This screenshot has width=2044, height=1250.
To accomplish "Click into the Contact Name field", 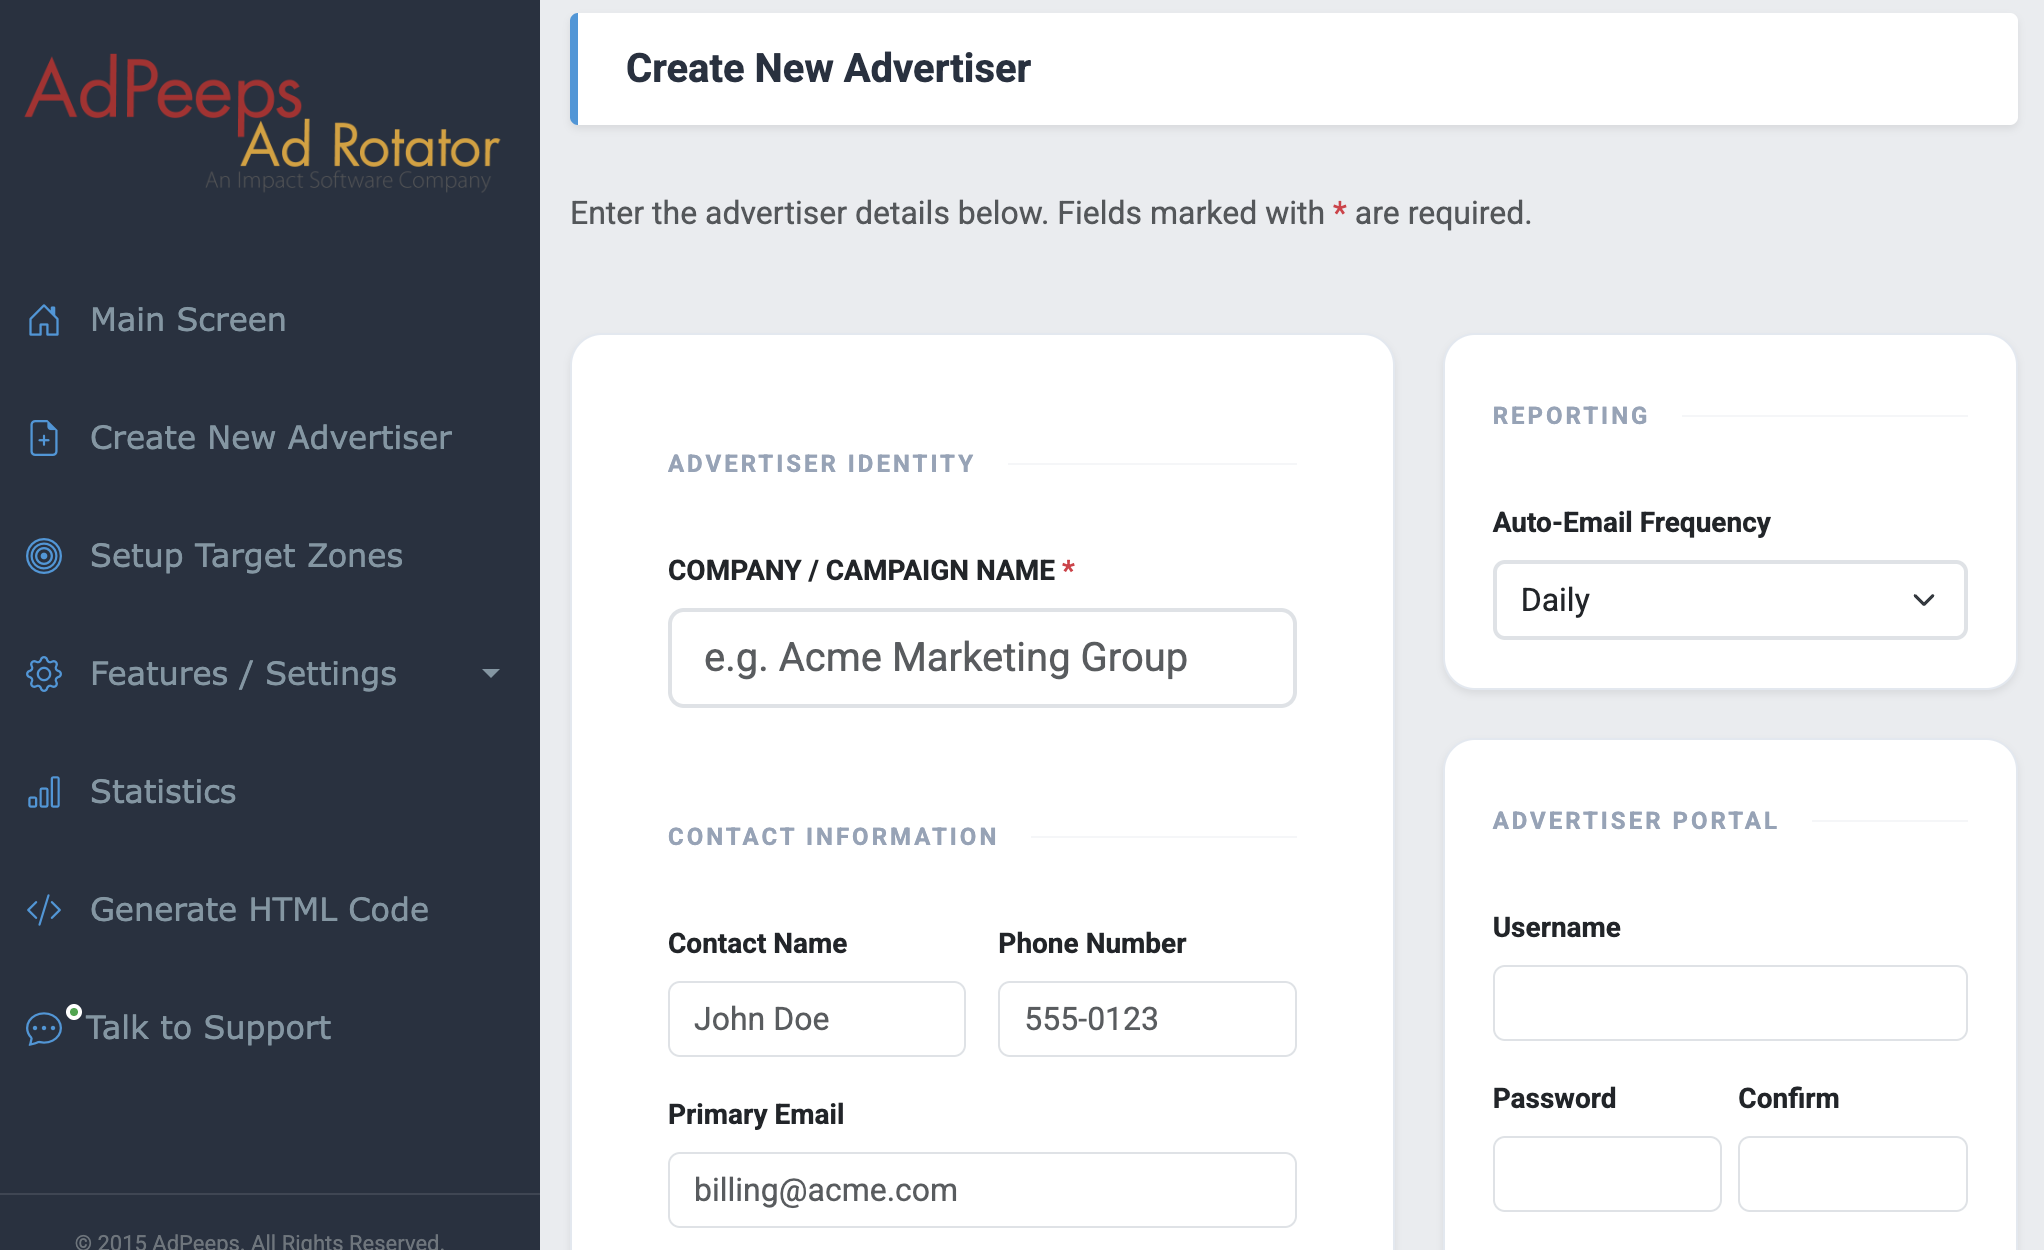I will tap(816, 1019).
